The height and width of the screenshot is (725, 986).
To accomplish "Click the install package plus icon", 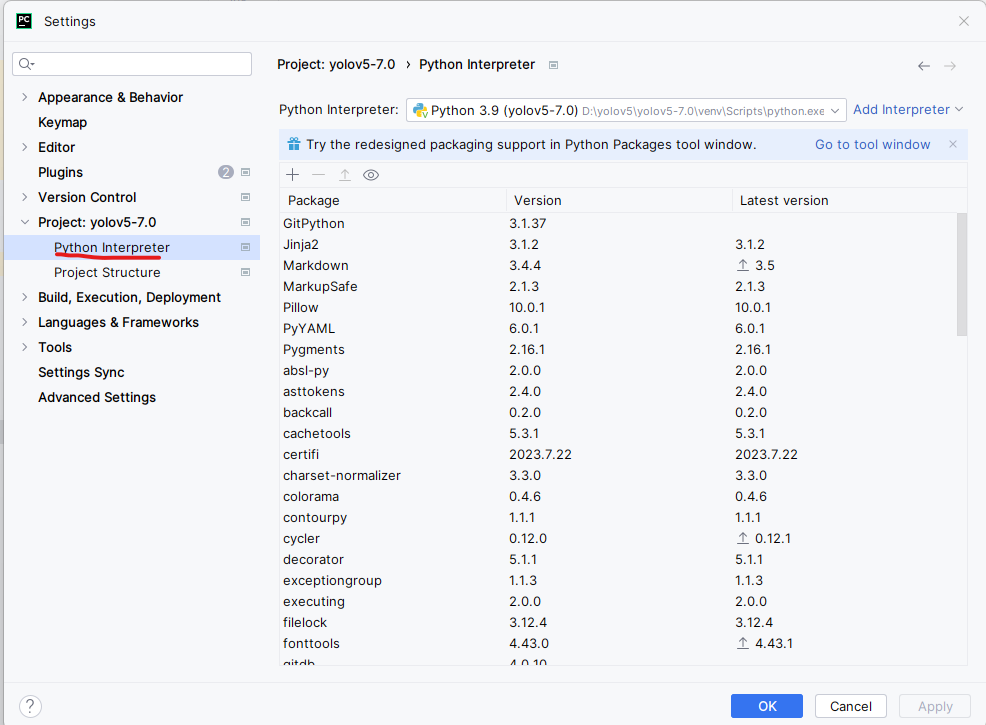I will point(292,175).
